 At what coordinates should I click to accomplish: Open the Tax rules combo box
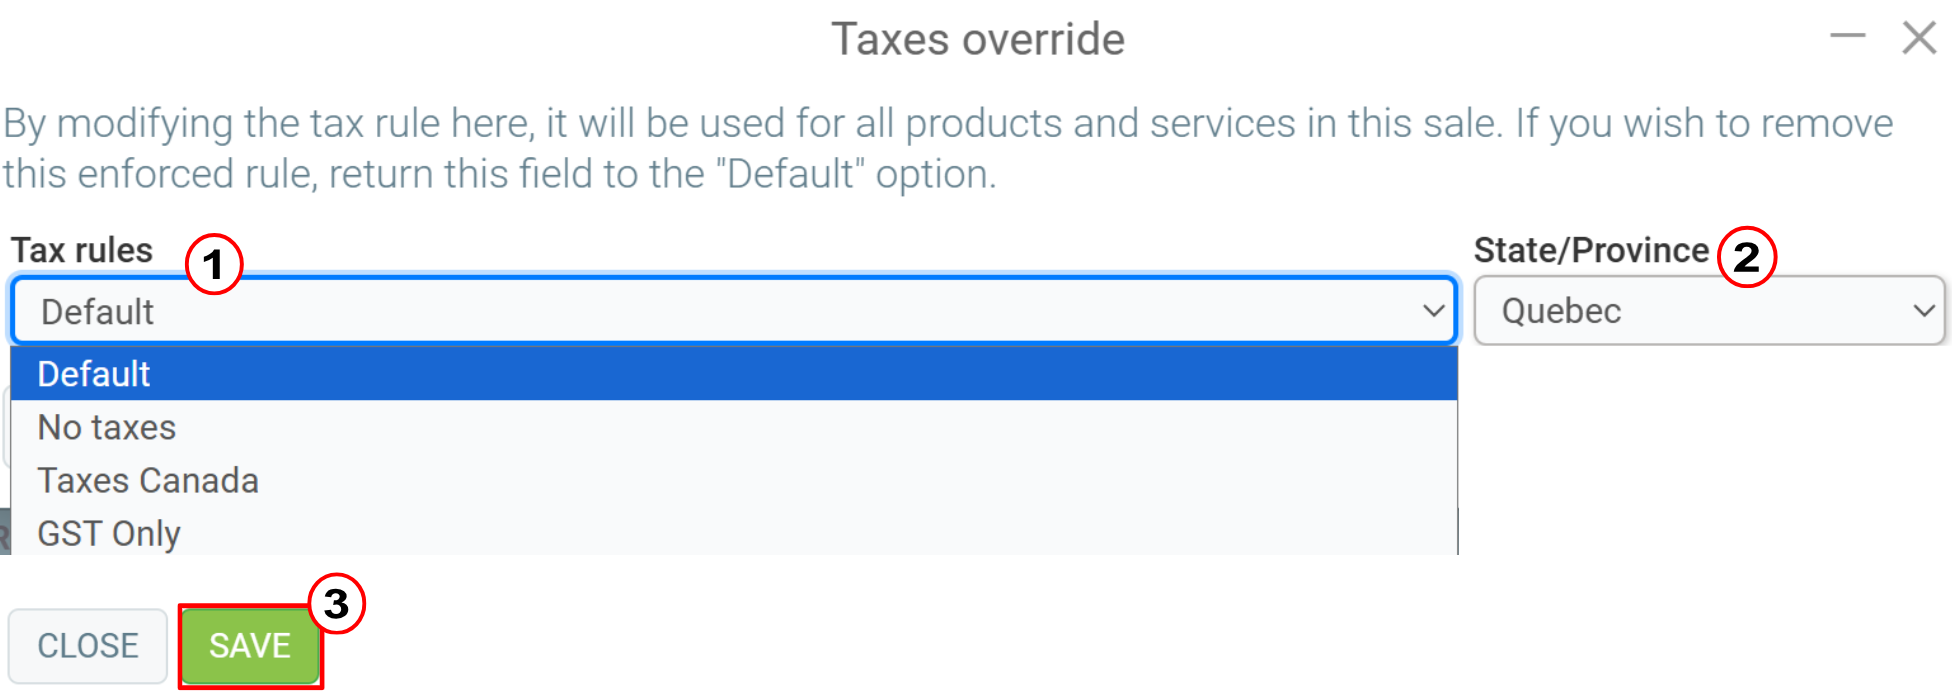734,311
